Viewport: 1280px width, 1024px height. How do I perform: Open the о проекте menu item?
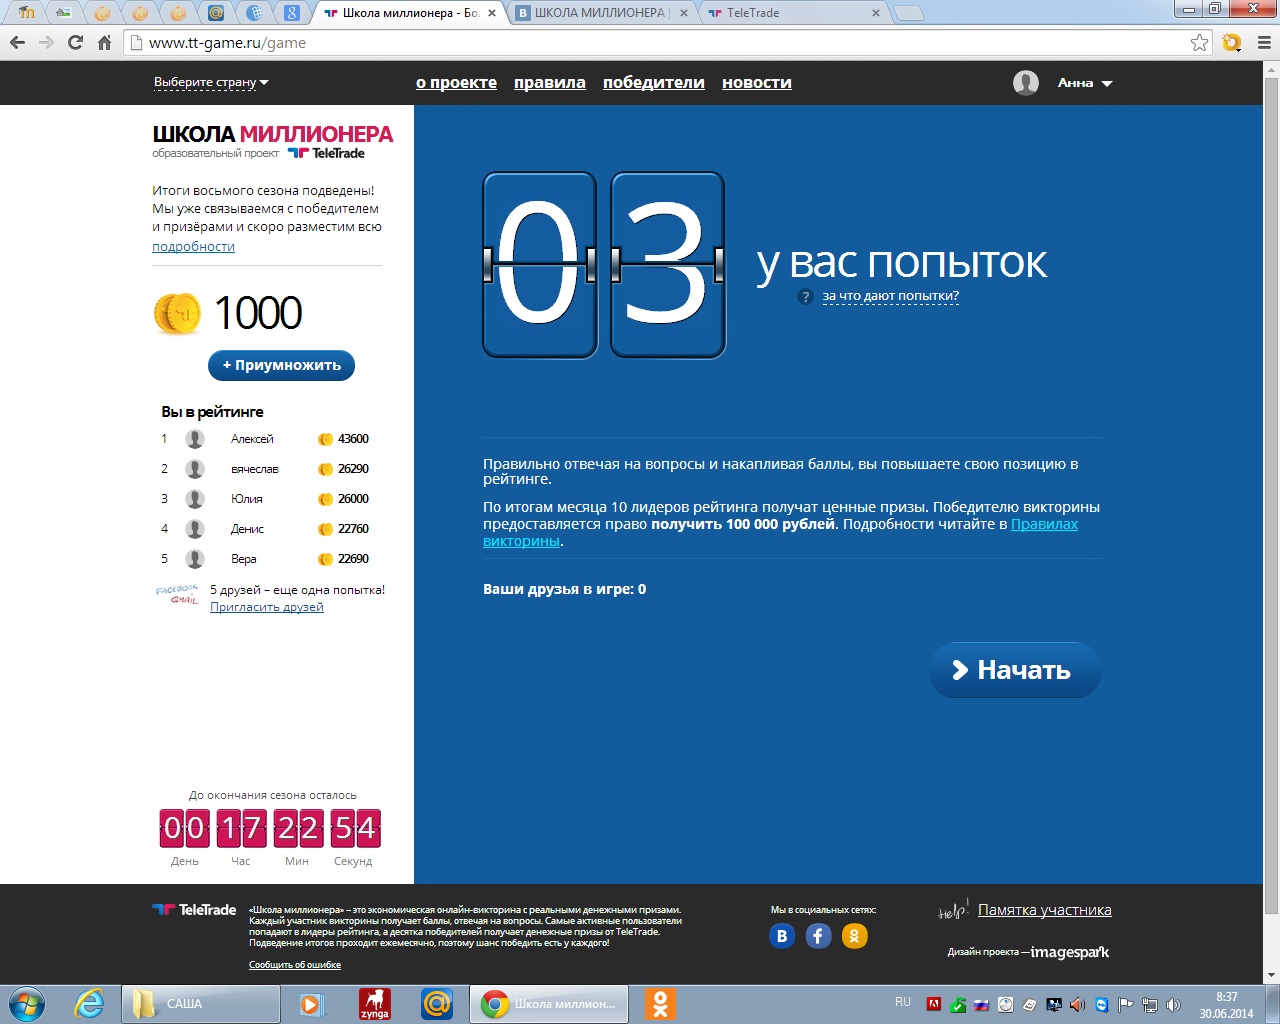point(456,83)
